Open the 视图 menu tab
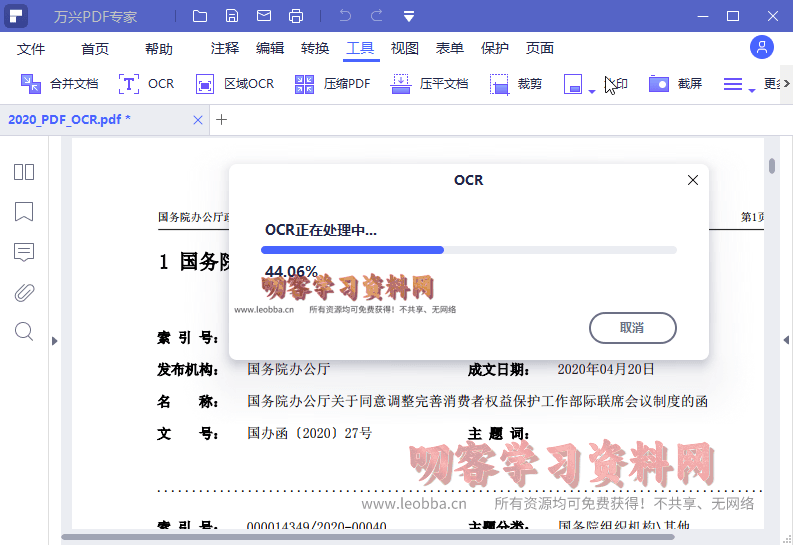This screenshot has width=793, height=545. tap(405, 48)
